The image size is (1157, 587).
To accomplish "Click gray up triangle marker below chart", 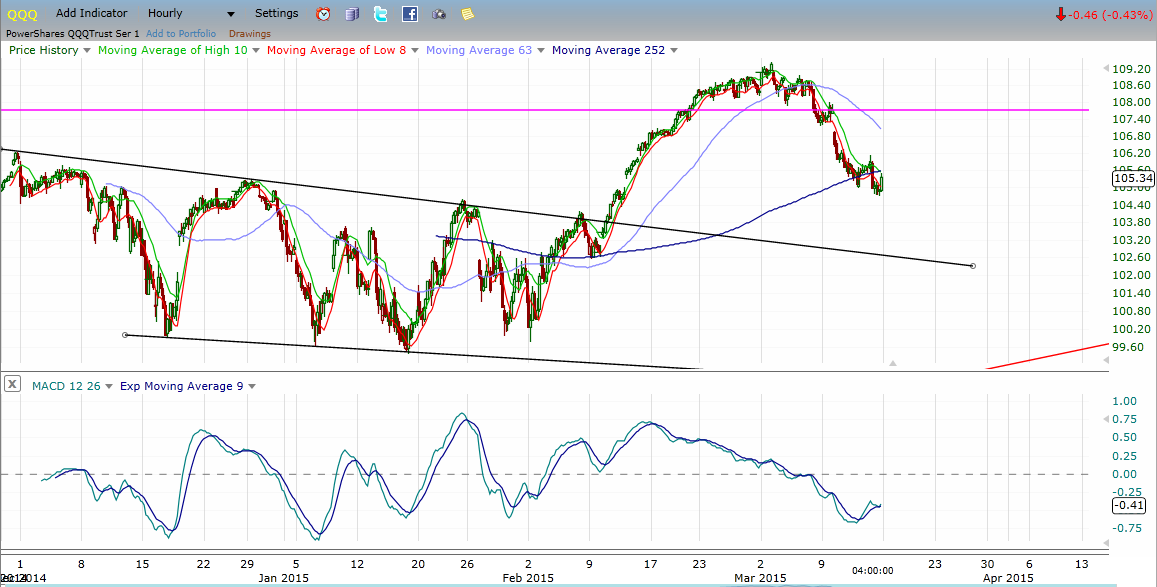I will coord(893,363).
